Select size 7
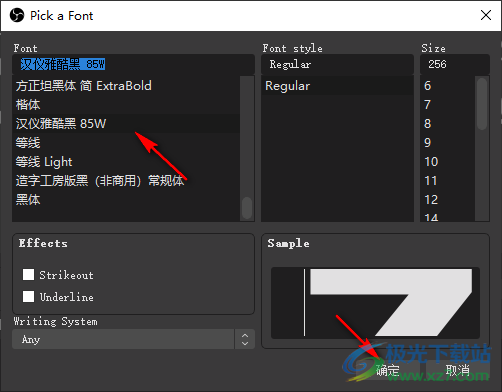Image resolution: width=502 pixels, height=392 pixels. [x=447, y=105]
